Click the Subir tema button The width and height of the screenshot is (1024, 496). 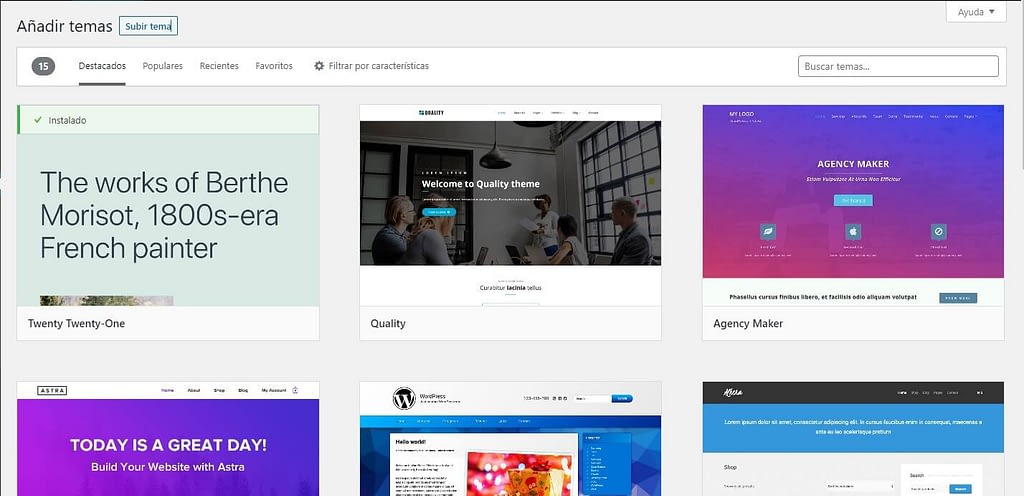point(148,26)
